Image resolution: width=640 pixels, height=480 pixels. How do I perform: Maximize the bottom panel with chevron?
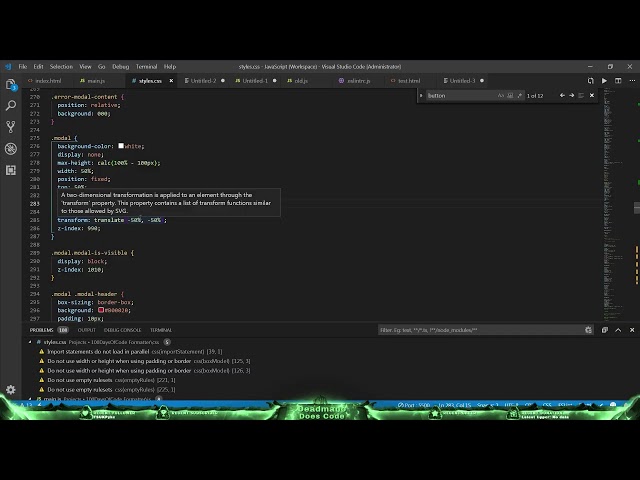click(618, 330)
